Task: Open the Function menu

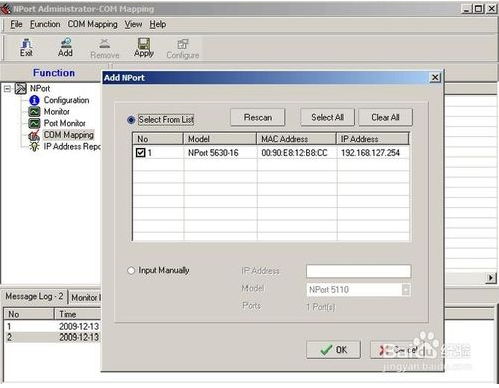Action: (x=45, y=24)
